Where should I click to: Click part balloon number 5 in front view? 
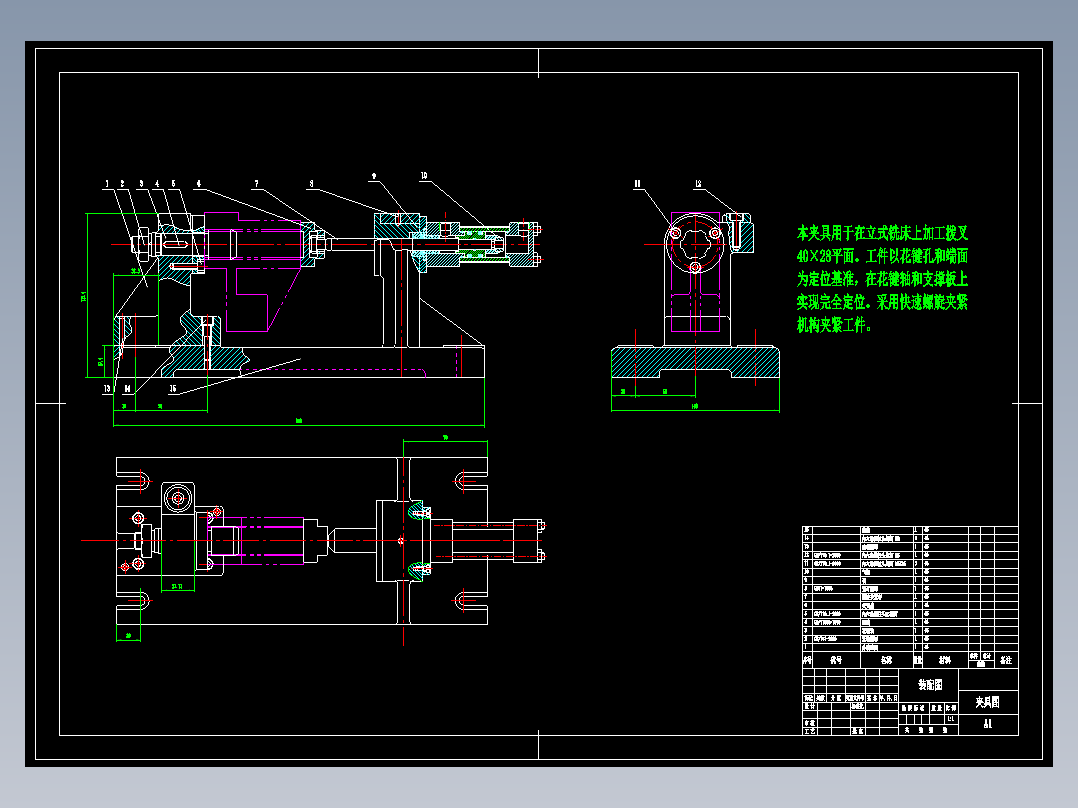point(173,184)
